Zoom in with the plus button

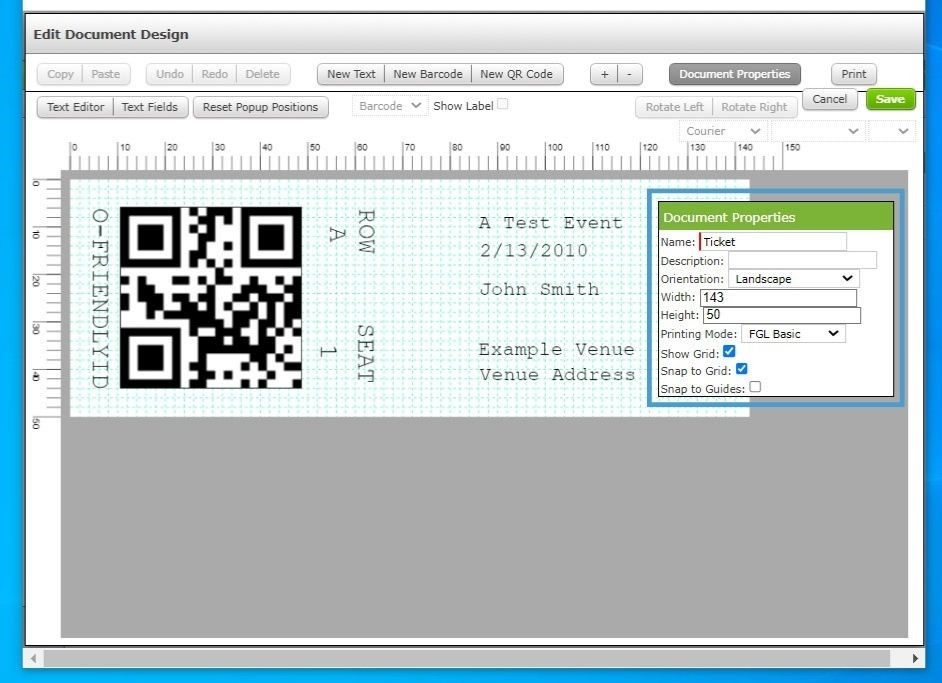coord(604,74)
